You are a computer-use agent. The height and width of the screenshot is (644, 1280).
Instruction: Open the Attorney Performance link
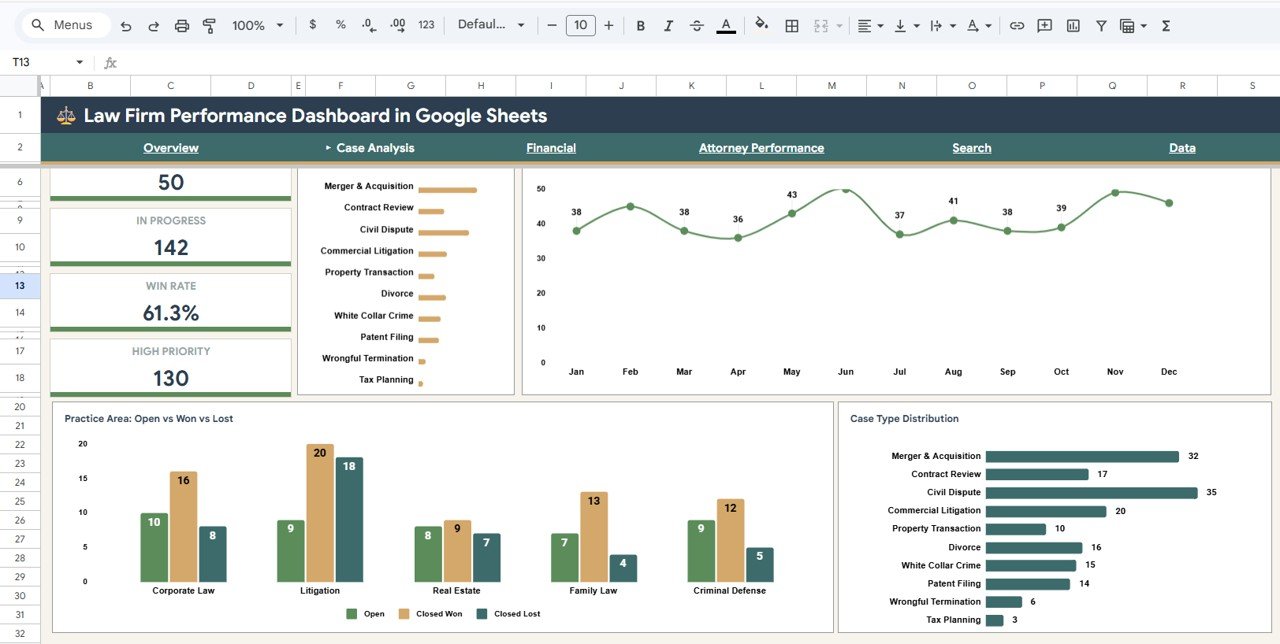pyautogui.click(x=761, y=147)
